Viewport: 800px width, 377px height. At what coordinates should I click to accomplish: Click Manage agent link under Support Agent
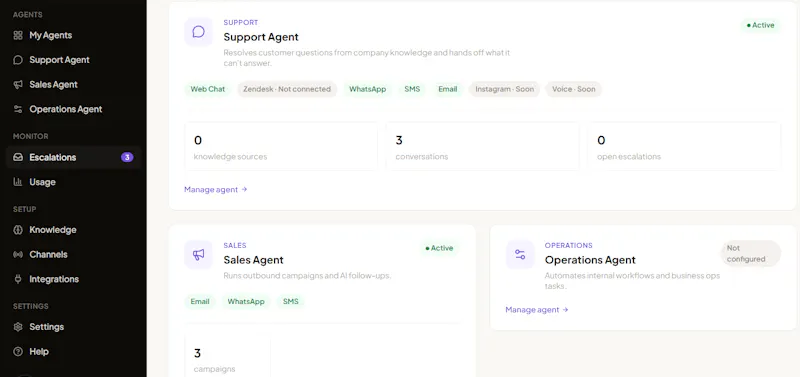(216, 189)
